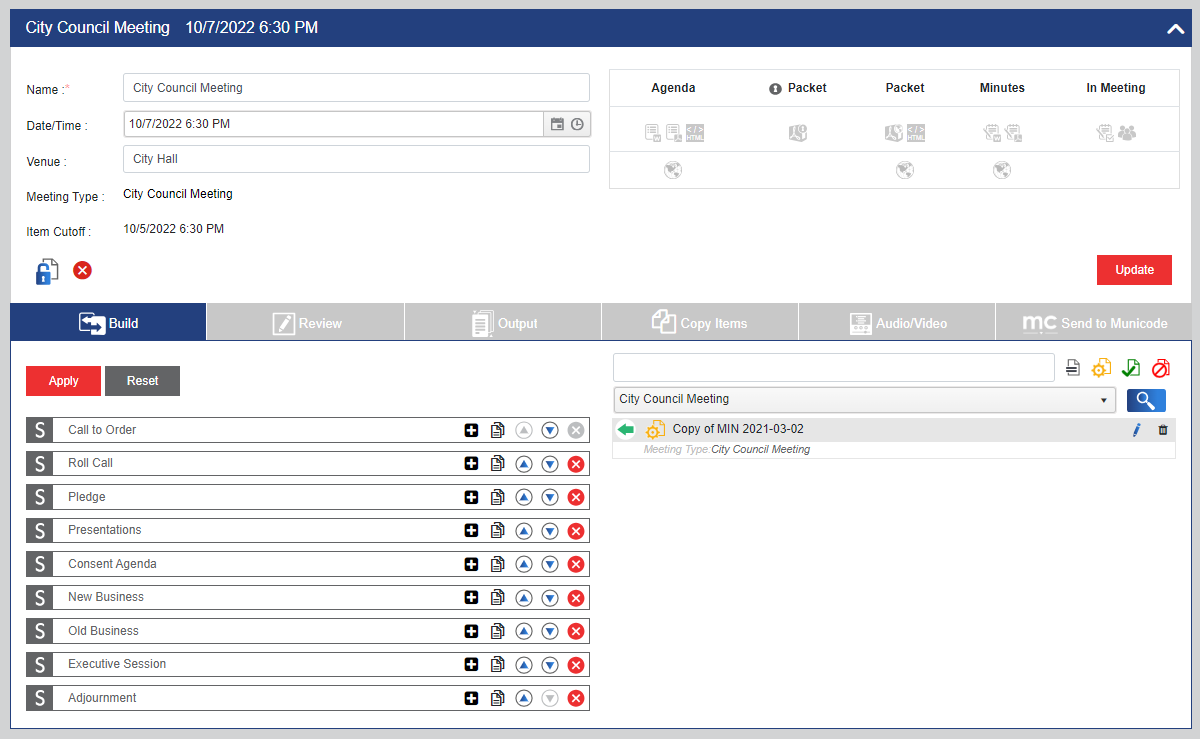Image resolution: width=1200 pixels, height=739 pixels.
Task: Select the Executive Session section row
Action: pos(308,665)
